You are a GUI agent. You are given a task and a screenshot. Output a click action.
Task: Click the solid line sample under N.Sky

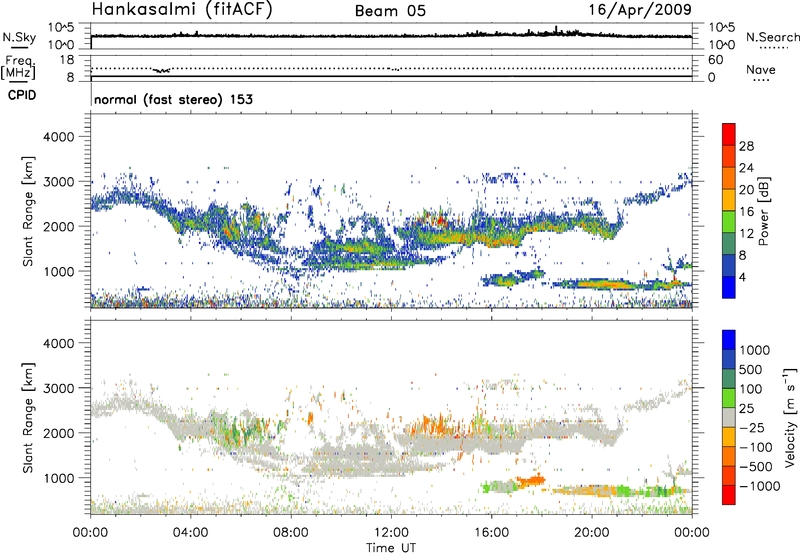[19, 47]
